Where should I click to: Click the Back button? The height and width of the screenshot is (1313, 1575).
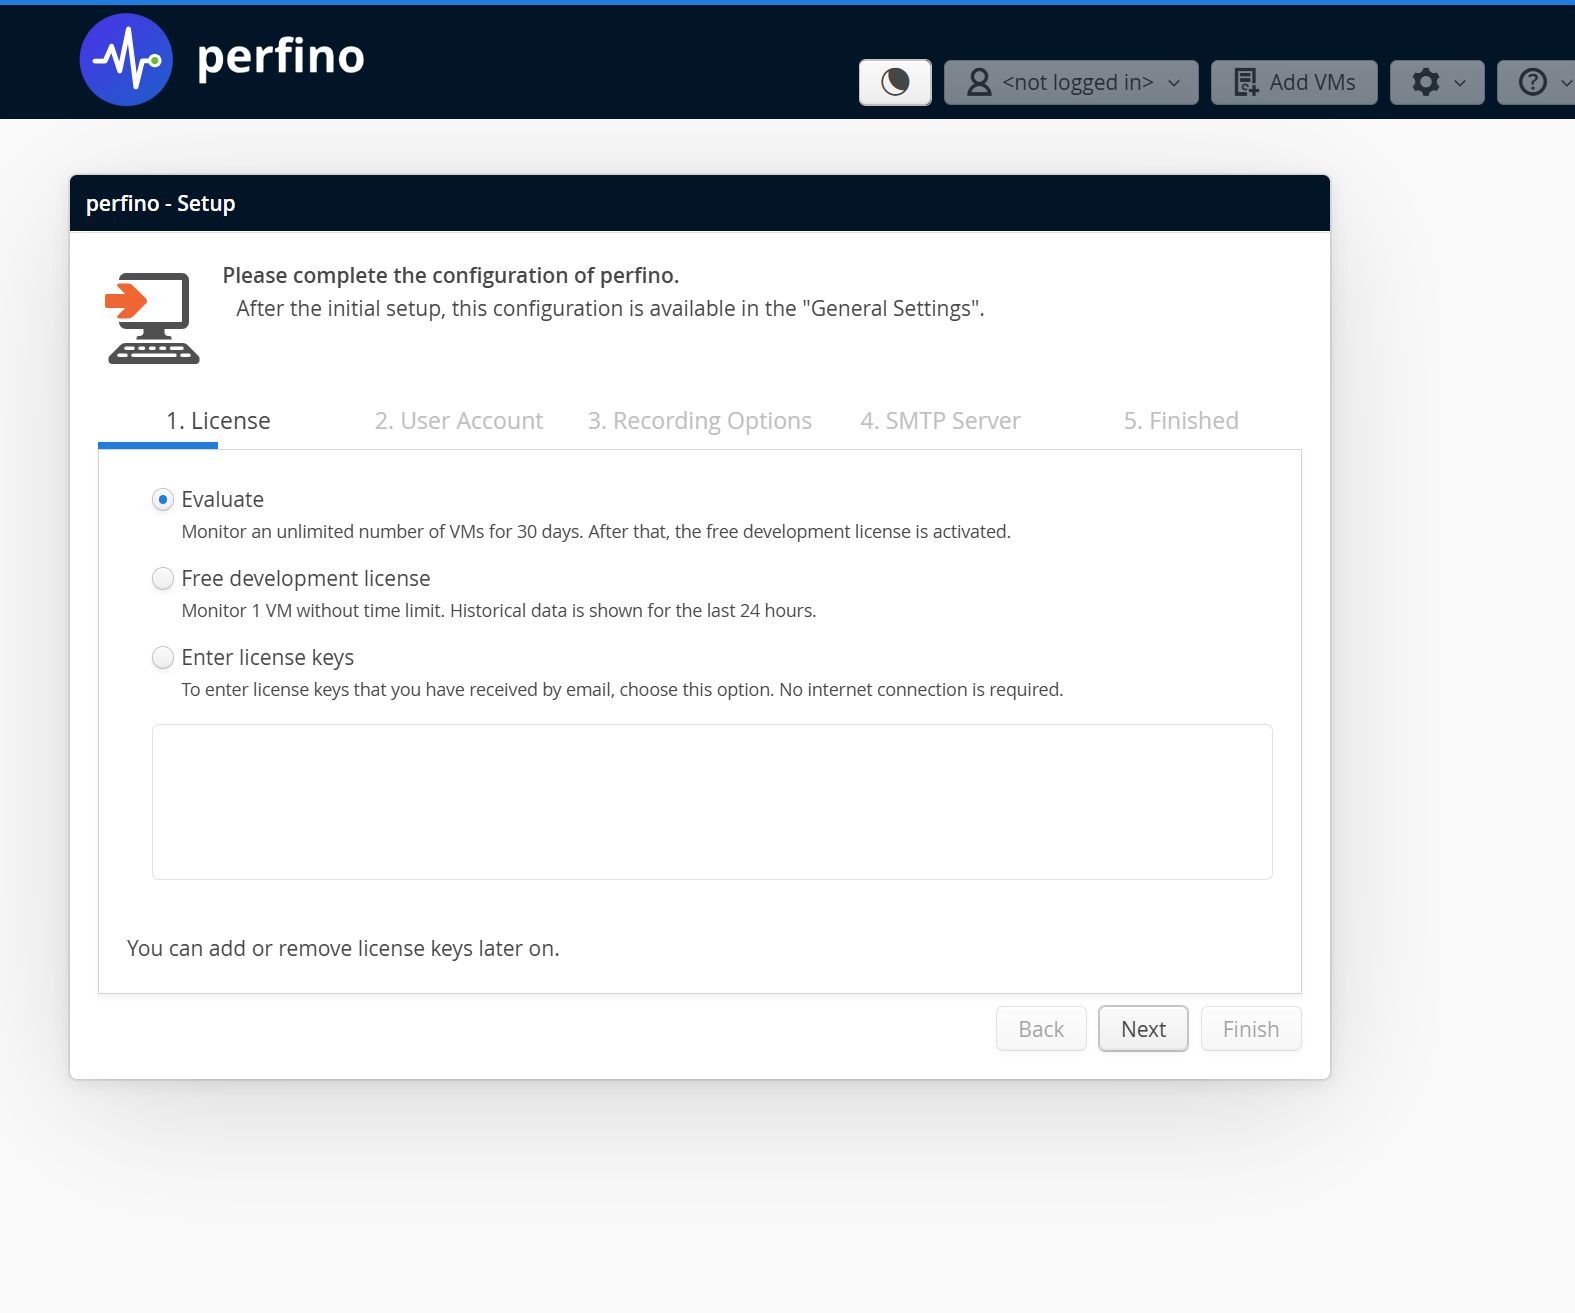[1040, 1029]
